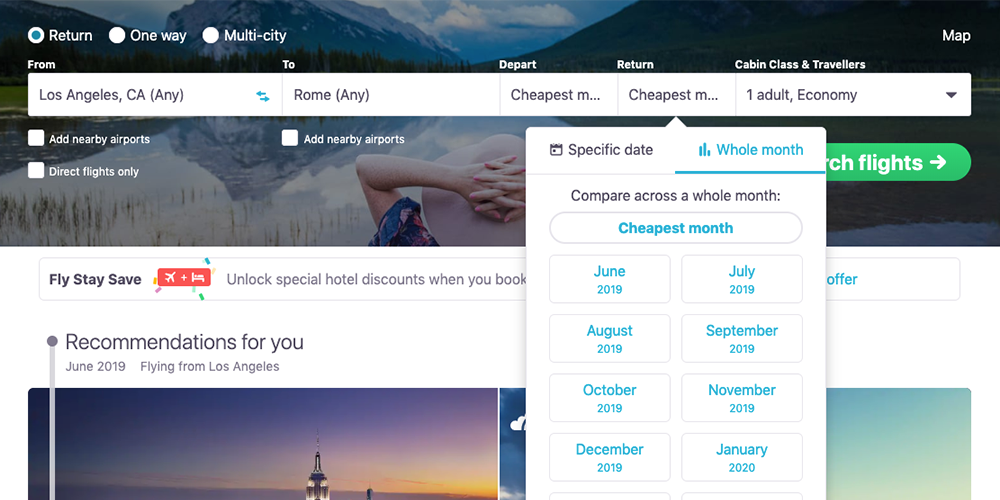Check Add nearby airports under To
This screenshot has height=500, width=1000.
point(290,138)
